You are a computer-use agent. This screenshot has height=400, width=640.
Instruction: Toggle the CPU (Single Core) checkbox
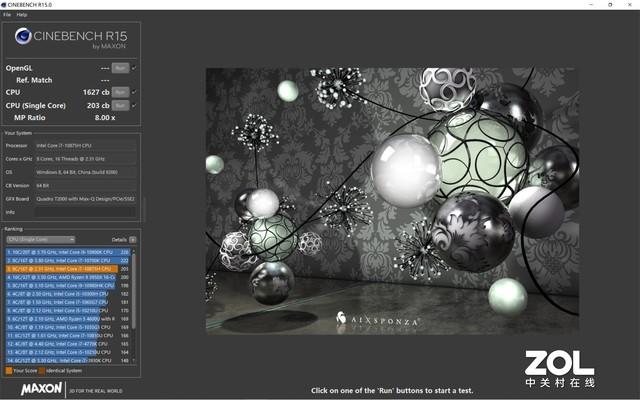tap(134, 105)
